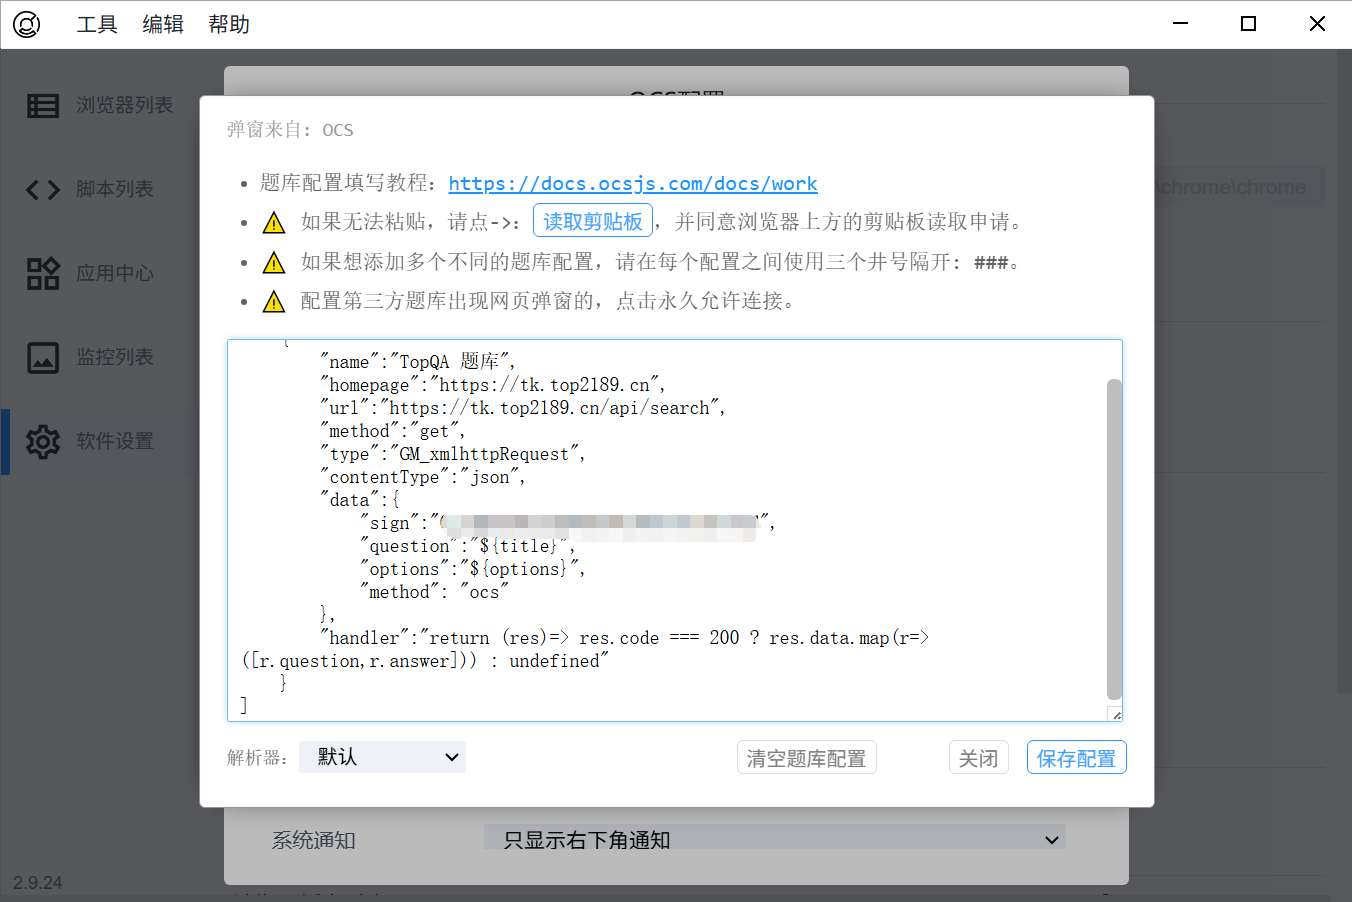Expand the 系统通知 notification dropdown

(x=774, y=840)
